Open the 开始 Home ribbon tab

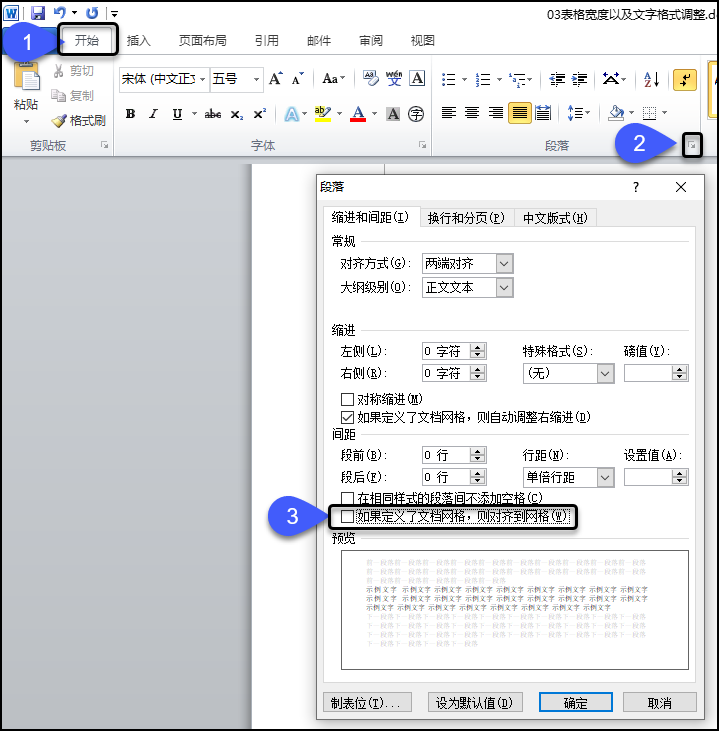pyautogui.click(x=87, y=41)
